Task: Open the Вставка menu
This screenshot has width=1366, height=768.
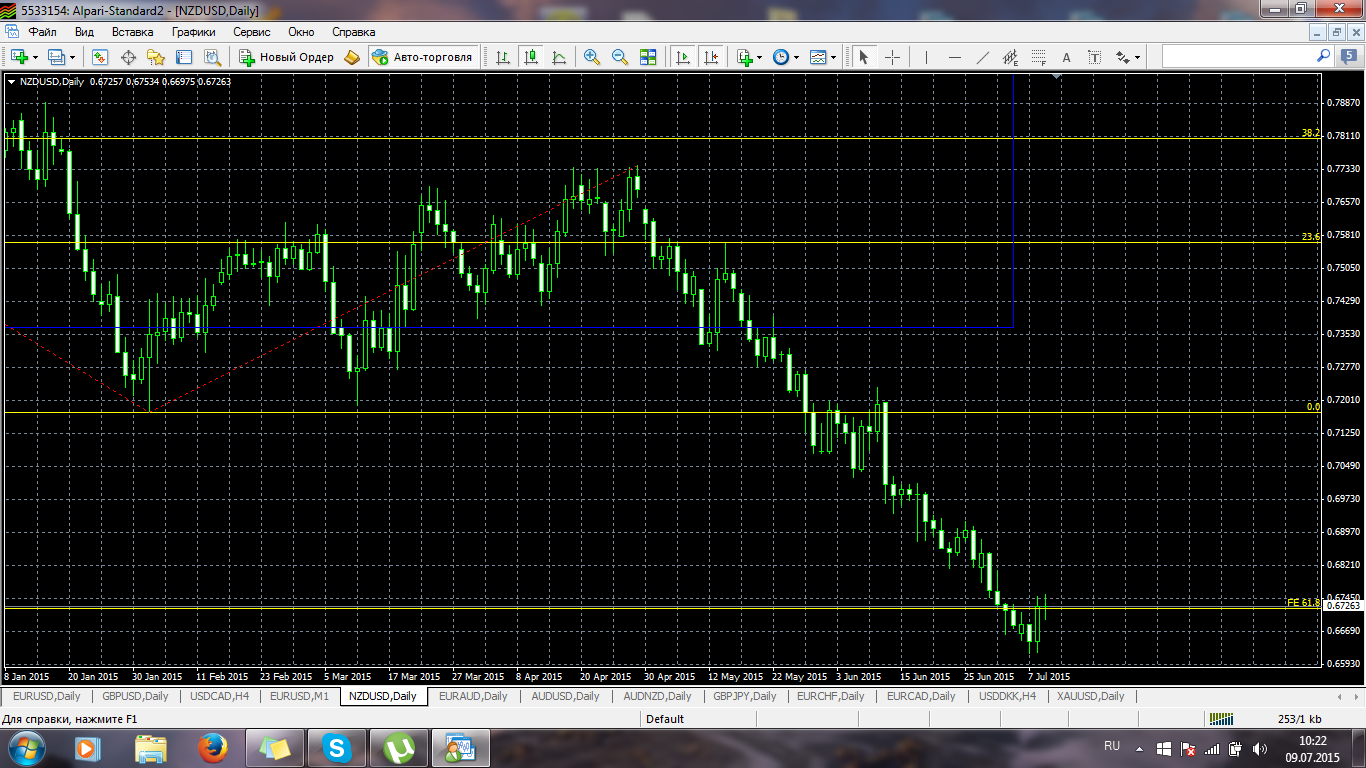Action: [132, 32]
